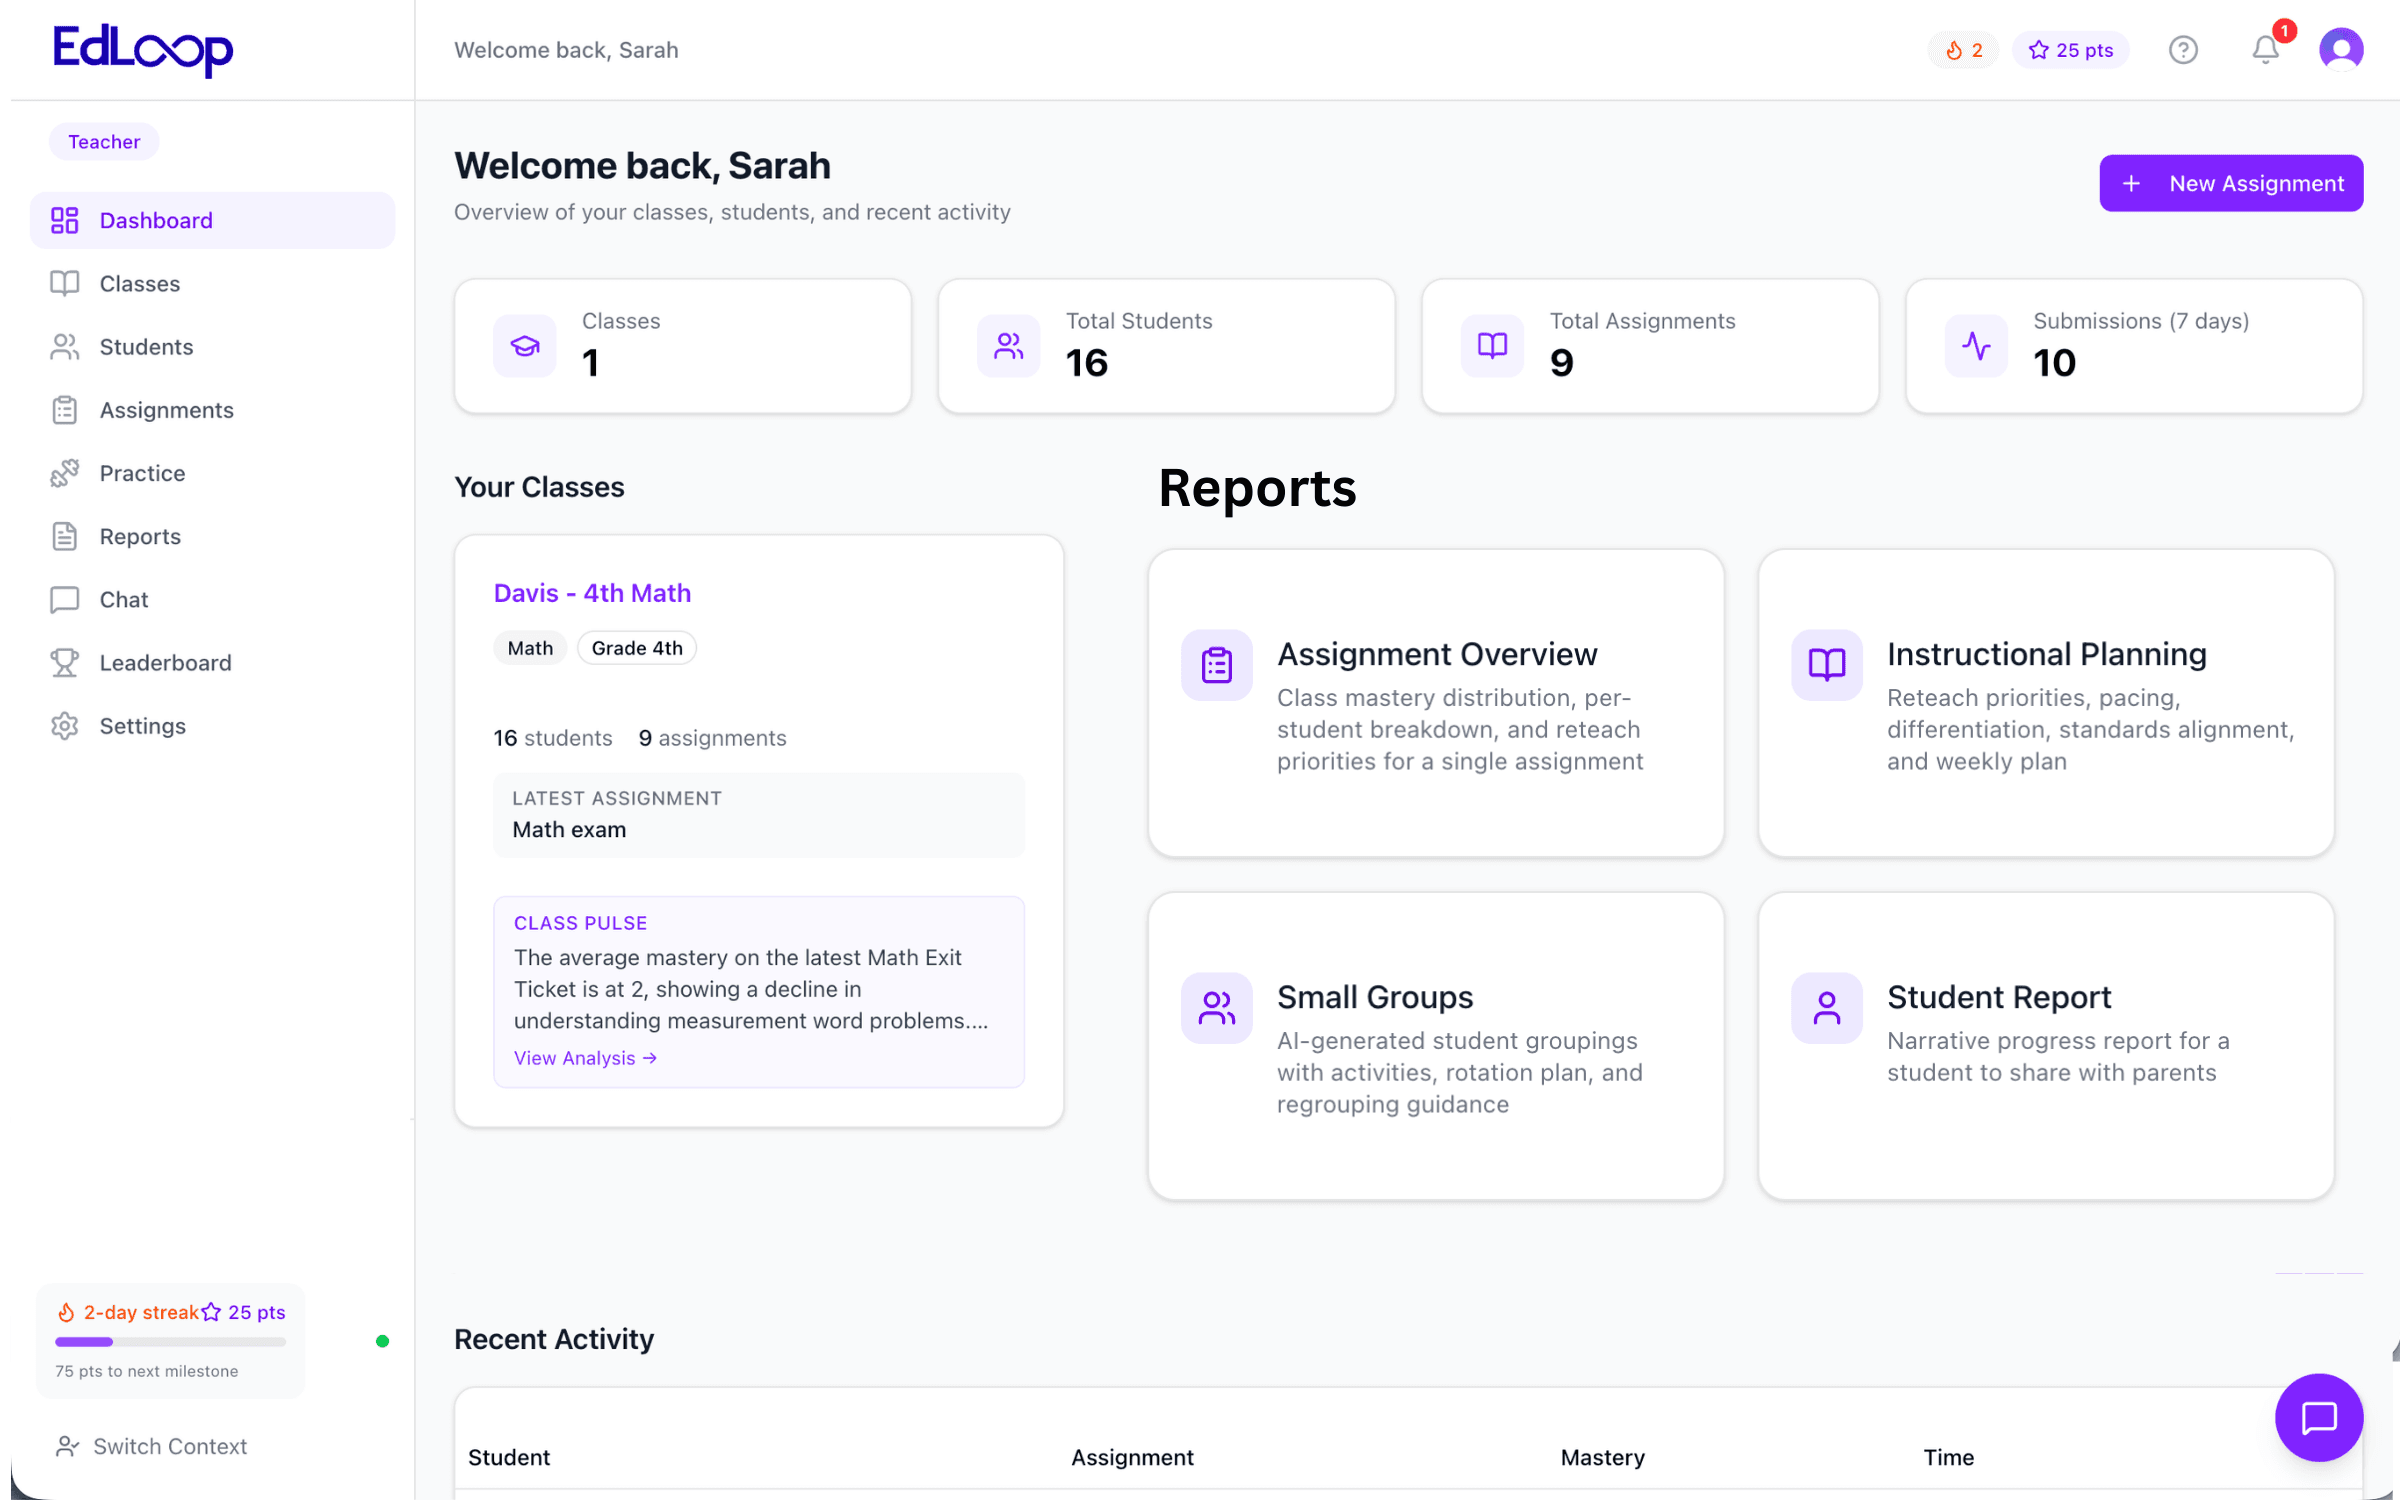Click the 25 pts star badge
Screen dimensions: 2400x1500
2070,49
